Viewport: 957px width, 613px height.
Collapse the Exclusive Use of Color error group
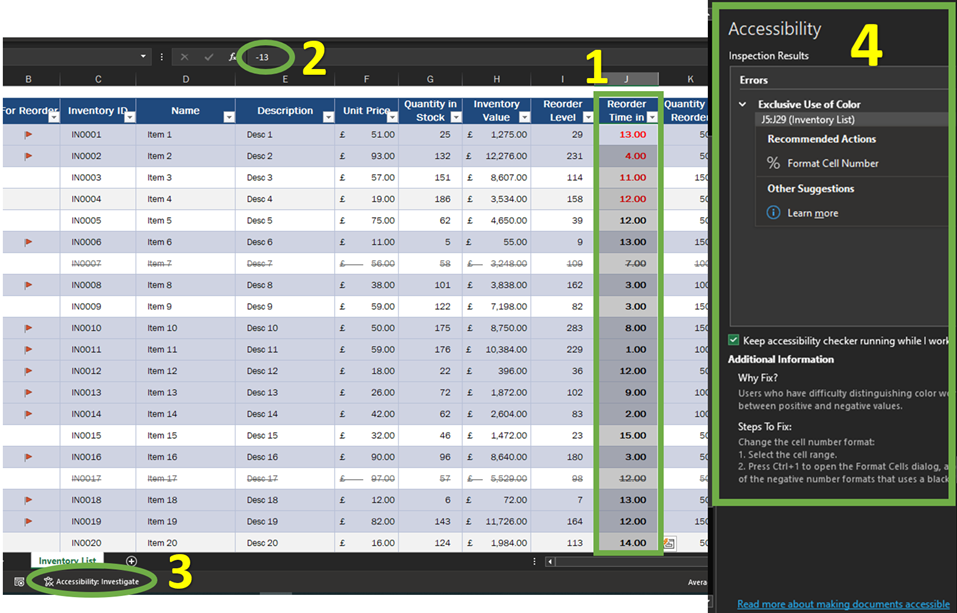[x=741, y=103]
